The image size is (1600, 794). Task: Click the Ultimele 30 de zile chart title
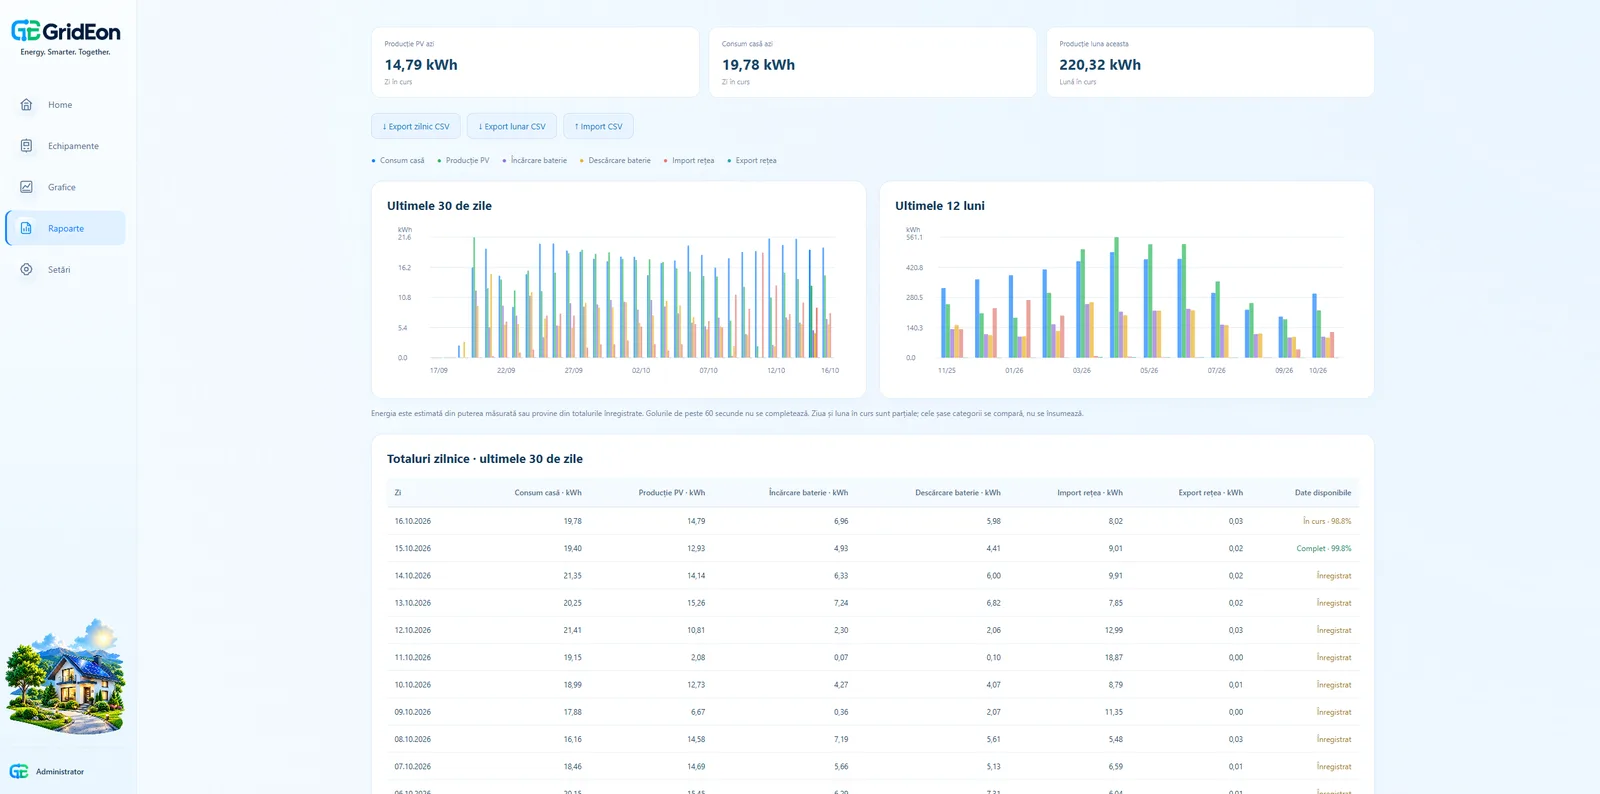click(439, 206)
